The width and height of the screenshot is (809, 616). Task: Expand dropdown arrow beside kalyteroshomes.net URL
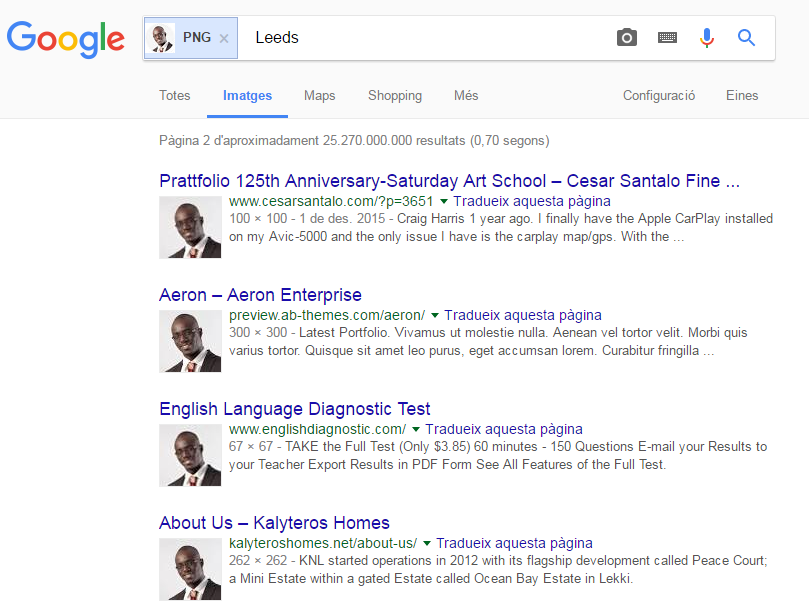tap(427, 543)
